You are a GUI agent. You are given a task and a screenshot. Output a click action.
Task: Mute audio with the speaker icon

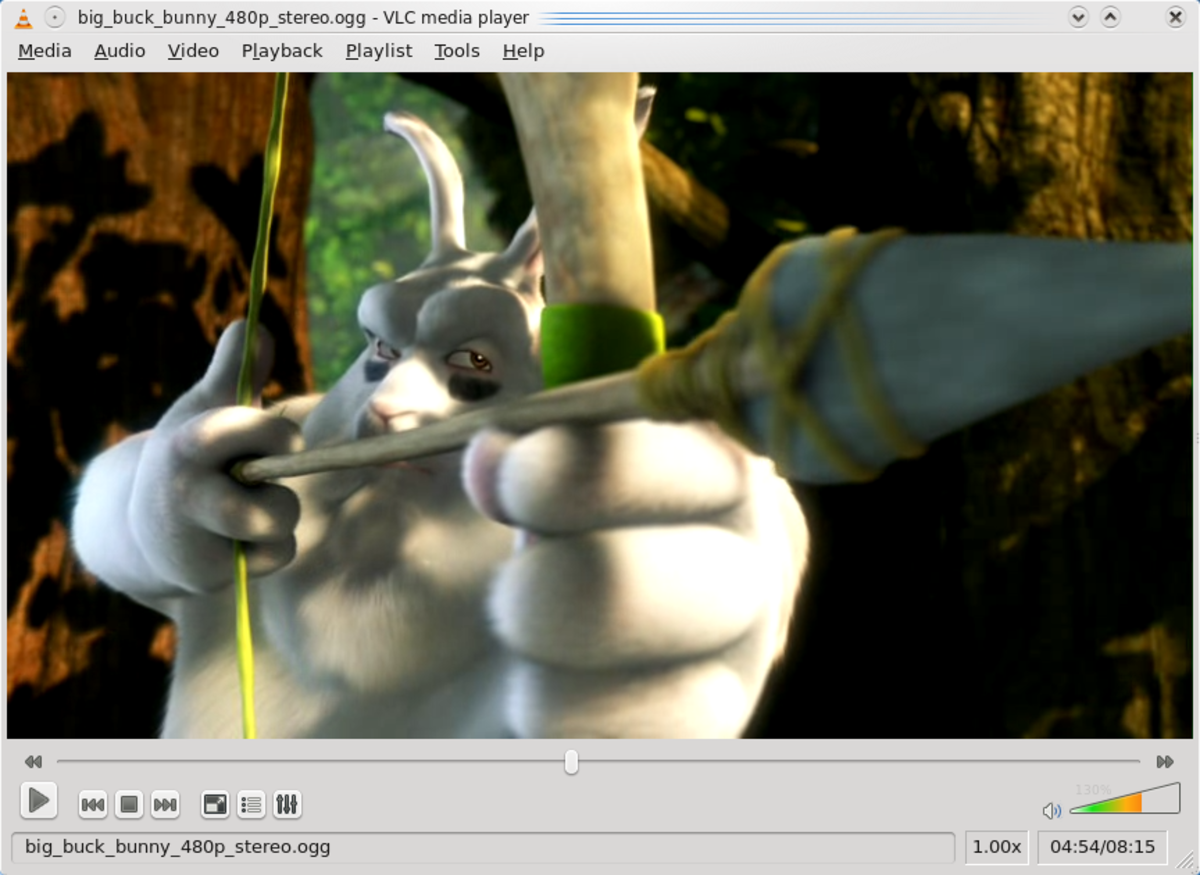coord(1051,810)
